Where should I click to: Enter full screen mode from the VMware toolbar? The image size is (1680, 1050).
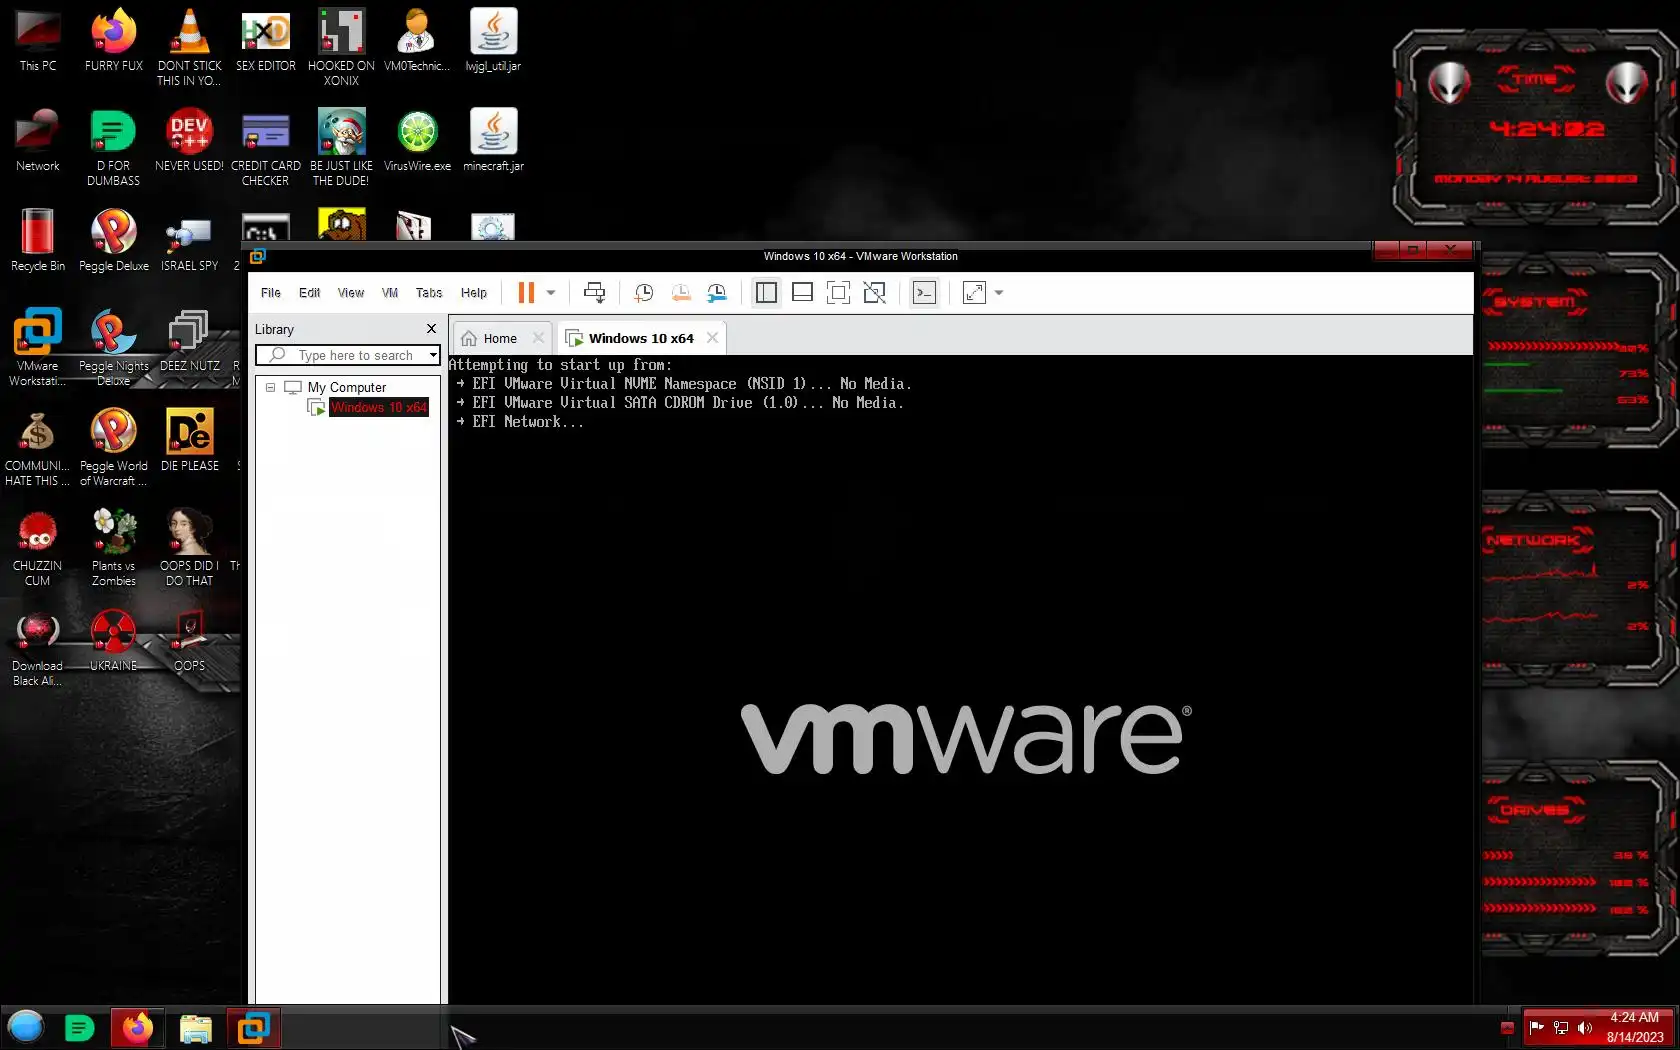[839, 292]
